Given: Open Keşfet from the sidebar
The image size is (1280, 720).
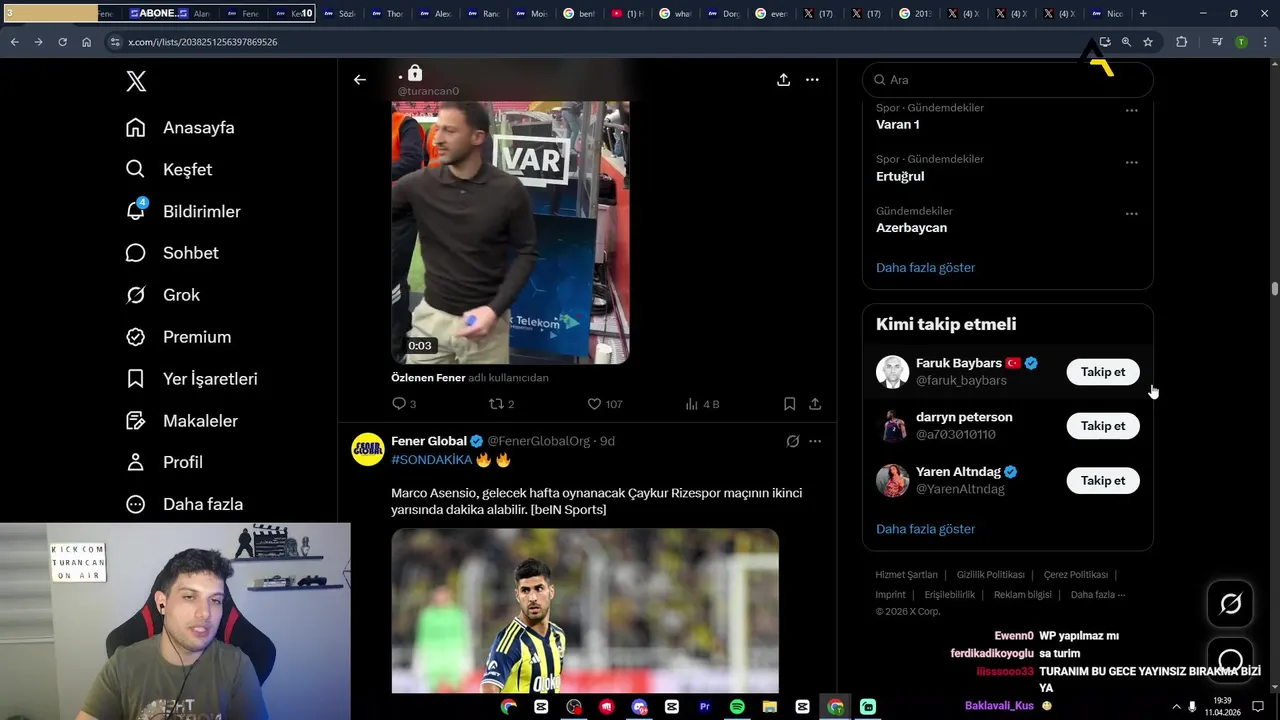Looking at the screenshot, I should pyautogui.click(x=169, y=170).
